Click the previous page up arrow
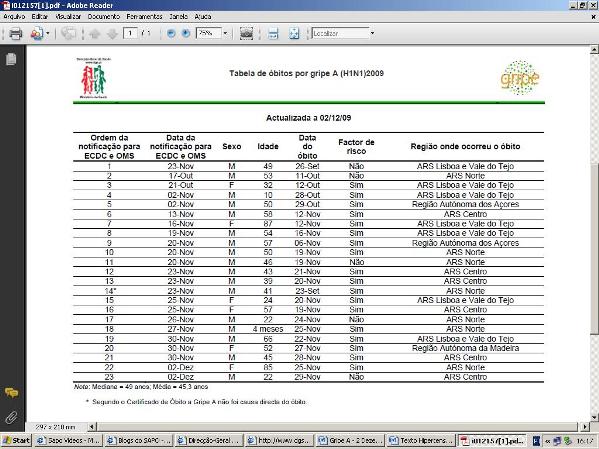Screen dimensions: 599x449 [94, 34]
